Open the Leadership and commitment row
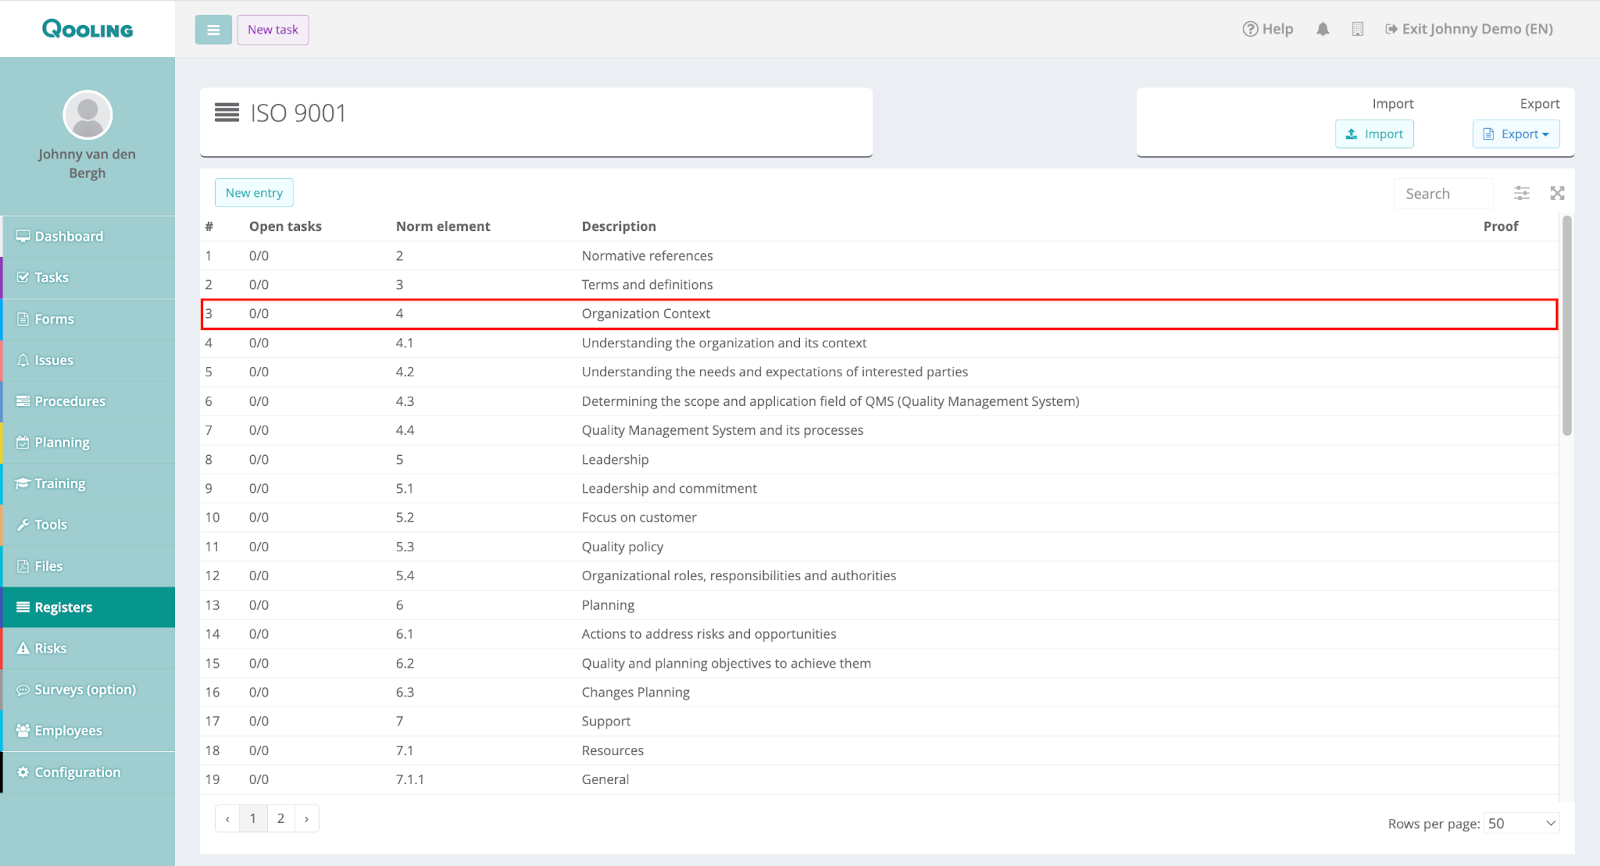 (x=879, y=488)
